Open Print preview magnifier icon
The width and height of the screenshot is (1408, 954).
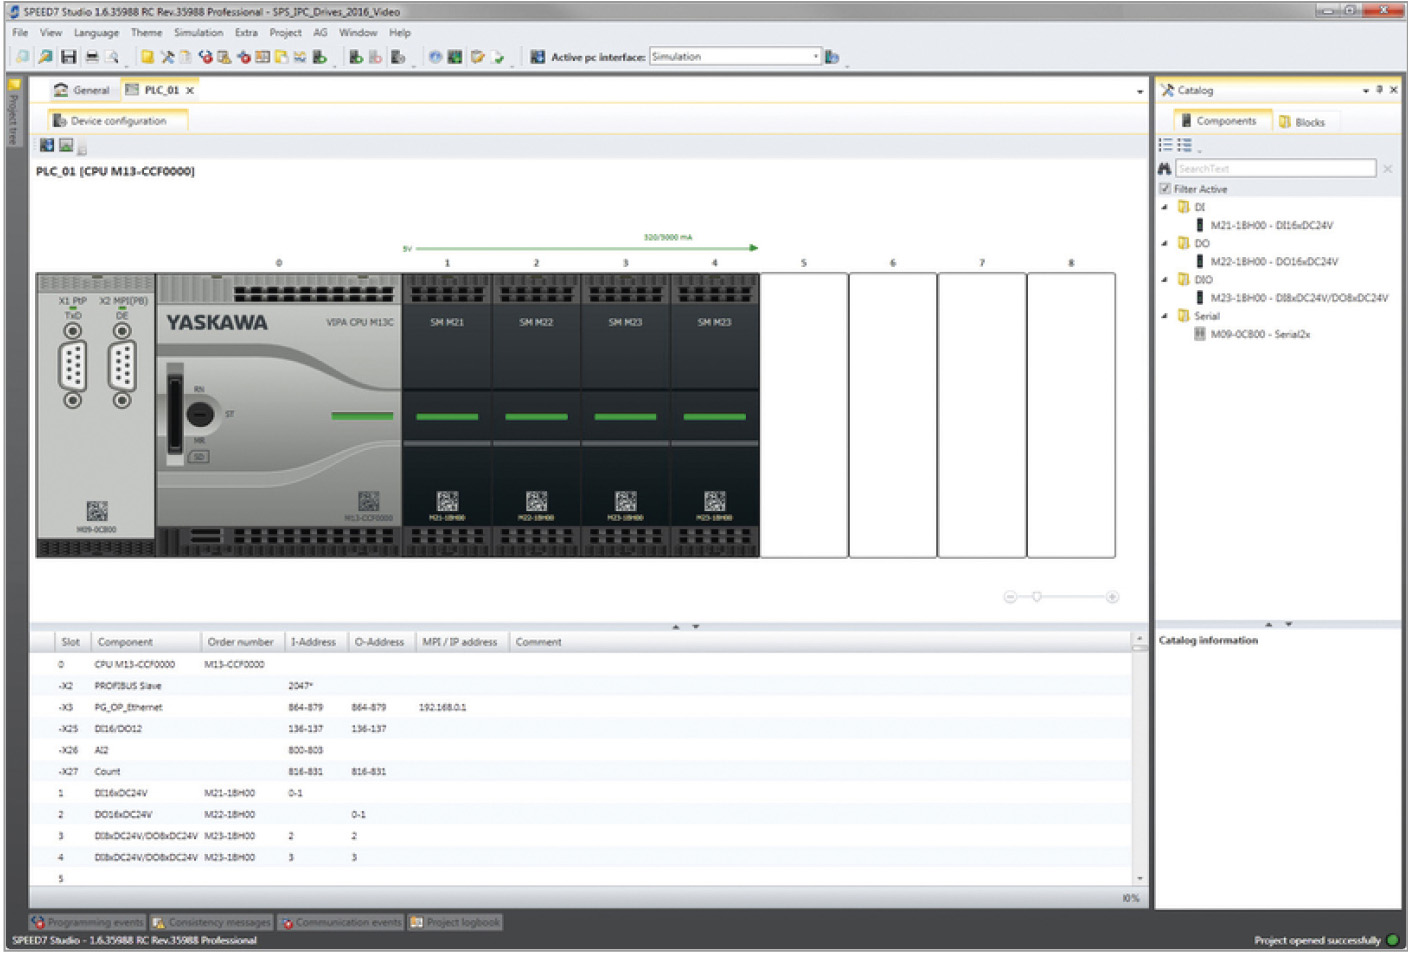tap(112, 57)
